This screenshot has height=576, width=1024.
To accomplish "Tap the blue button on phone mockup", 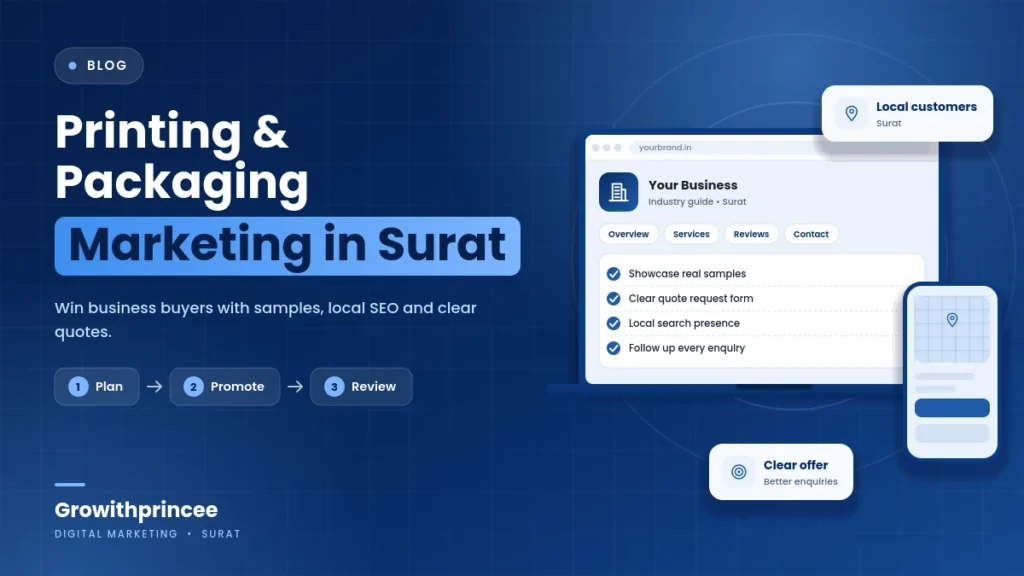I will pyautogui.click(x=952, y=408).
